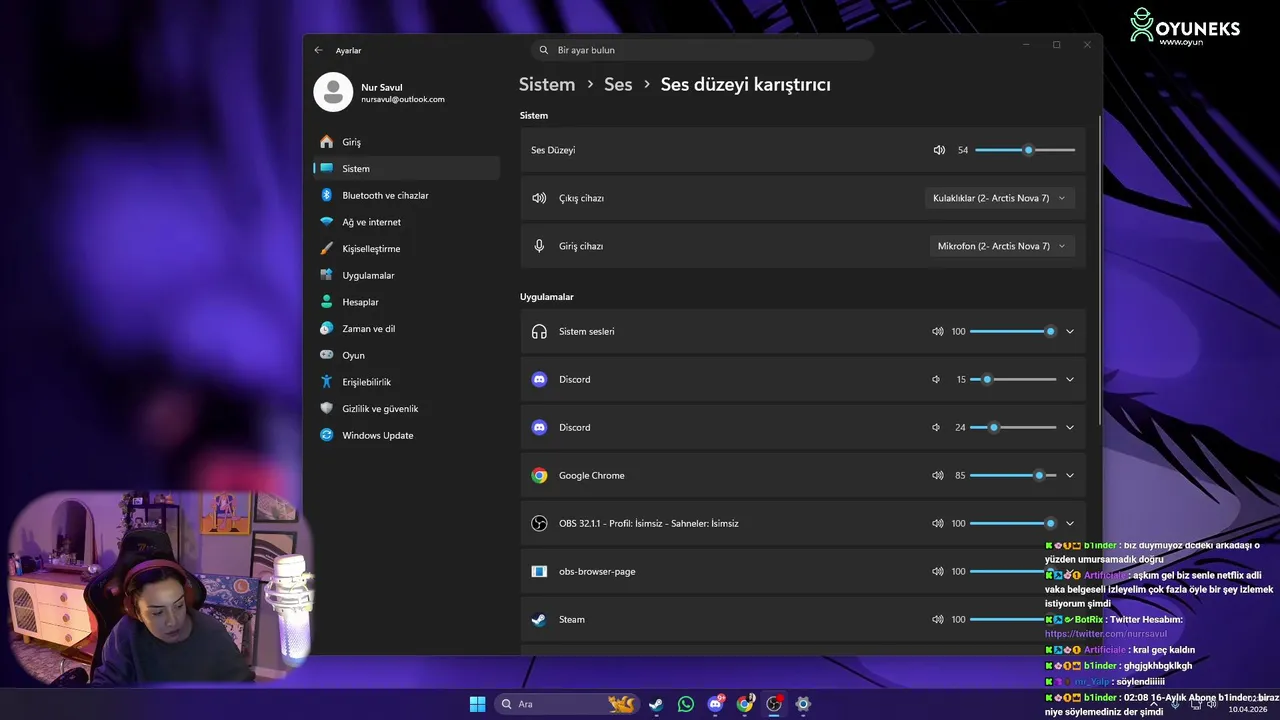Open Discord from the taskbar

tap(715, 704)
